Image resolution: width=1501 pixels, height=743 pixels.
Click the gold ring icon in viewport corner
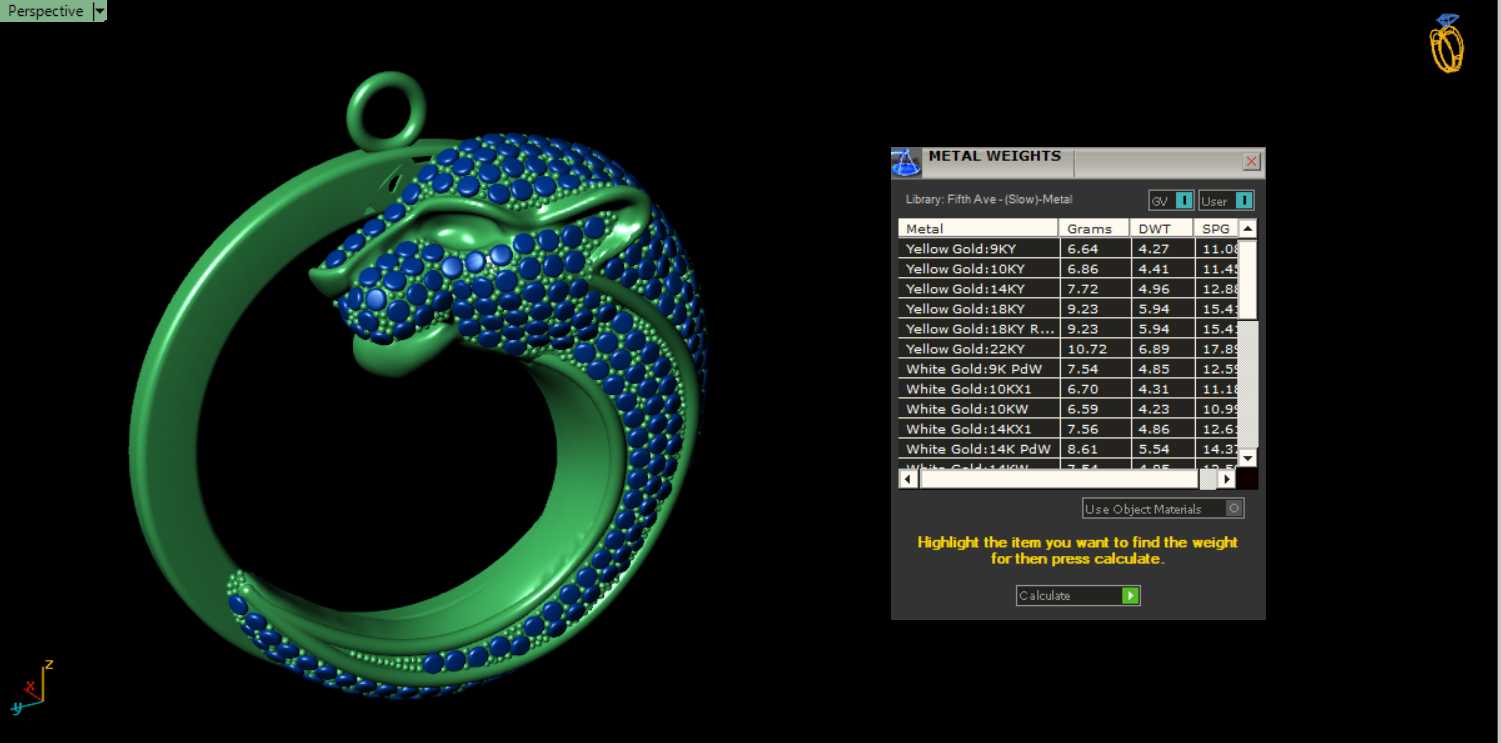pos(1446,44)
